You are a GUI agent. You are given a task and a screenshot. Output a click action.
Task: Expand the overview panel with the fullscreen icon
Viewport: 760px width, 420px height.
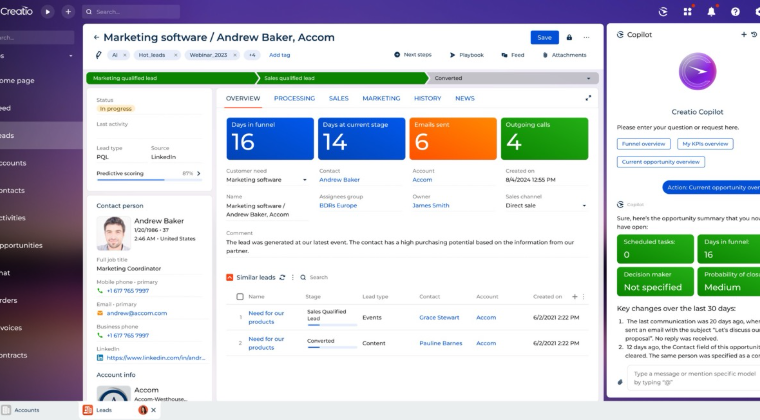(x=588, y=98)
